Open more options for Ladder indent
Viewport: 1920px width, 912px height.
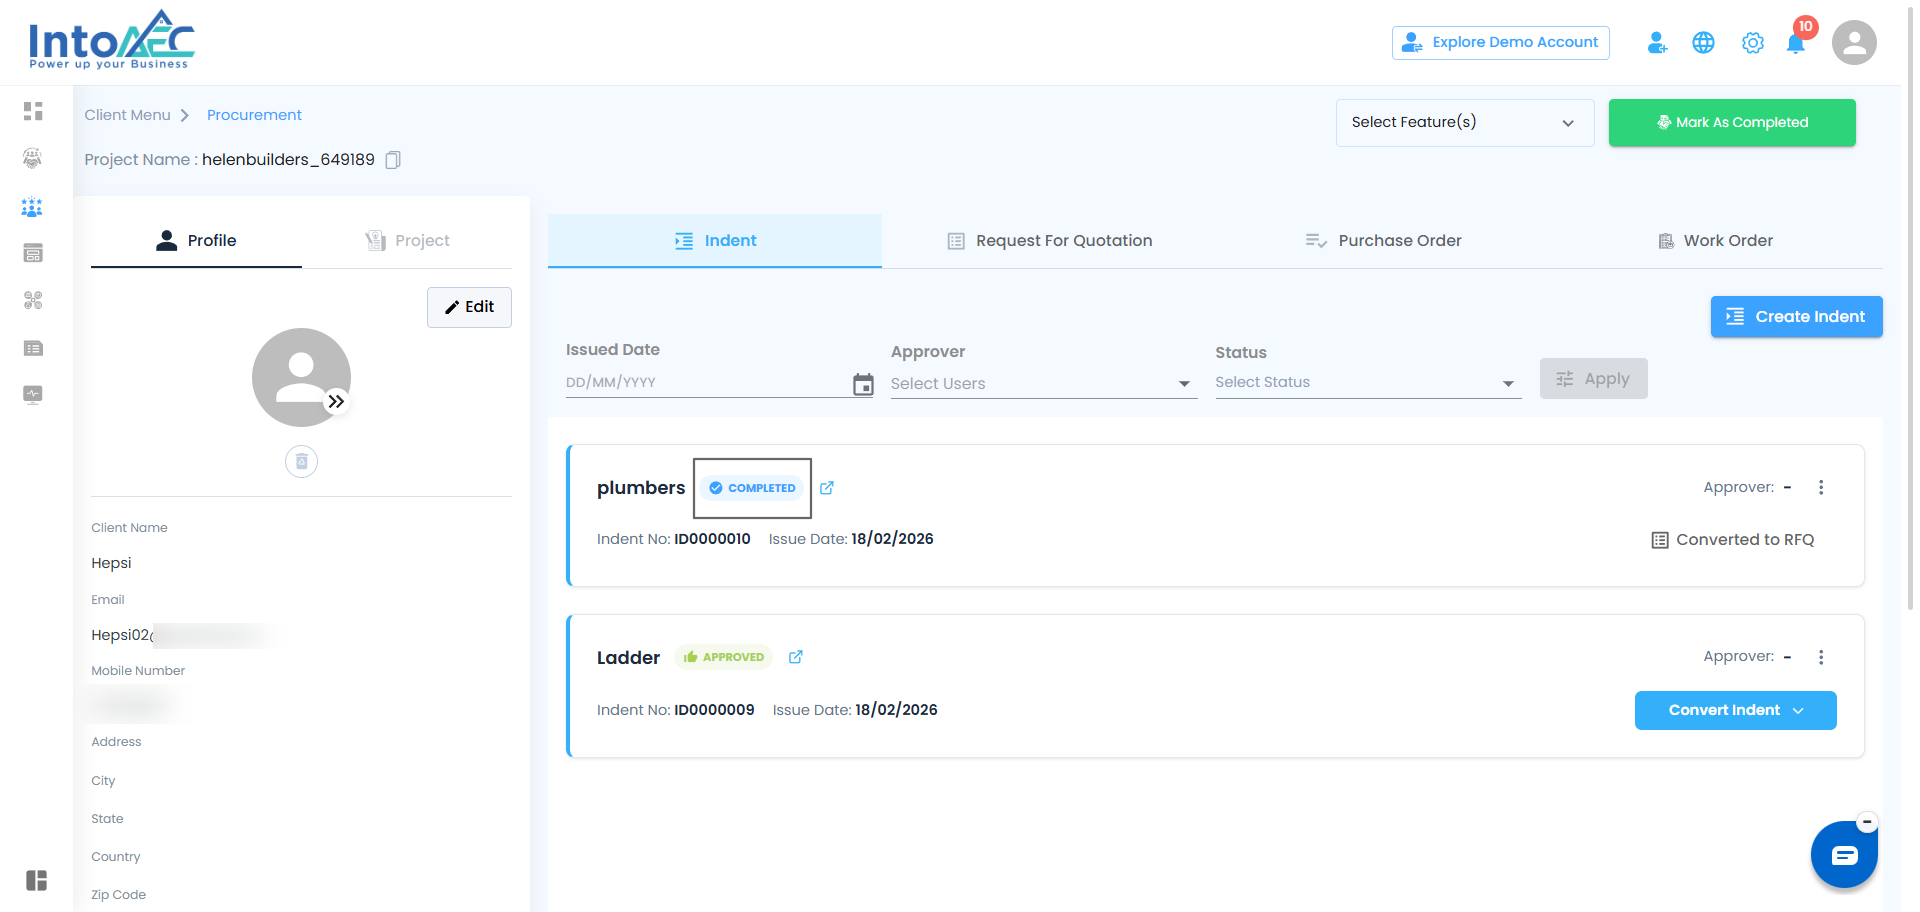point(1821,657)
